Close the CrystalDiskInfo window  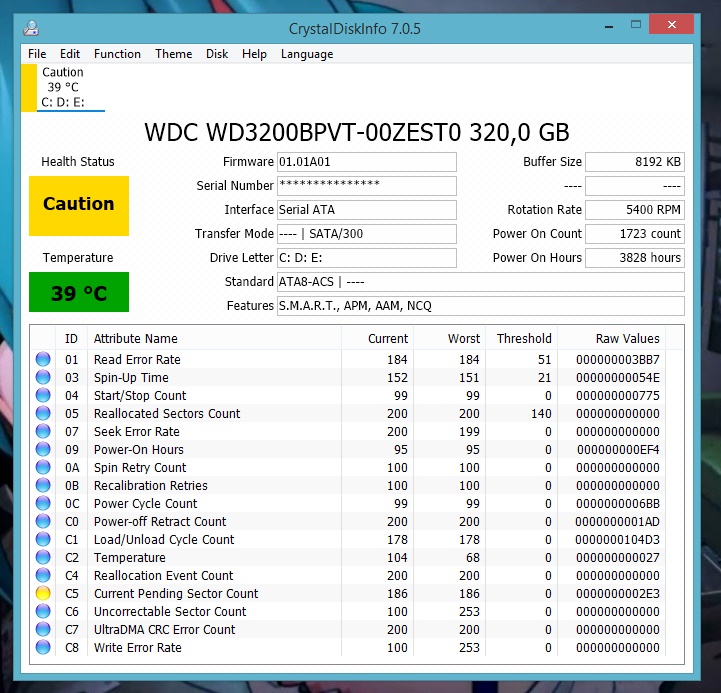[x=672, y=24]
